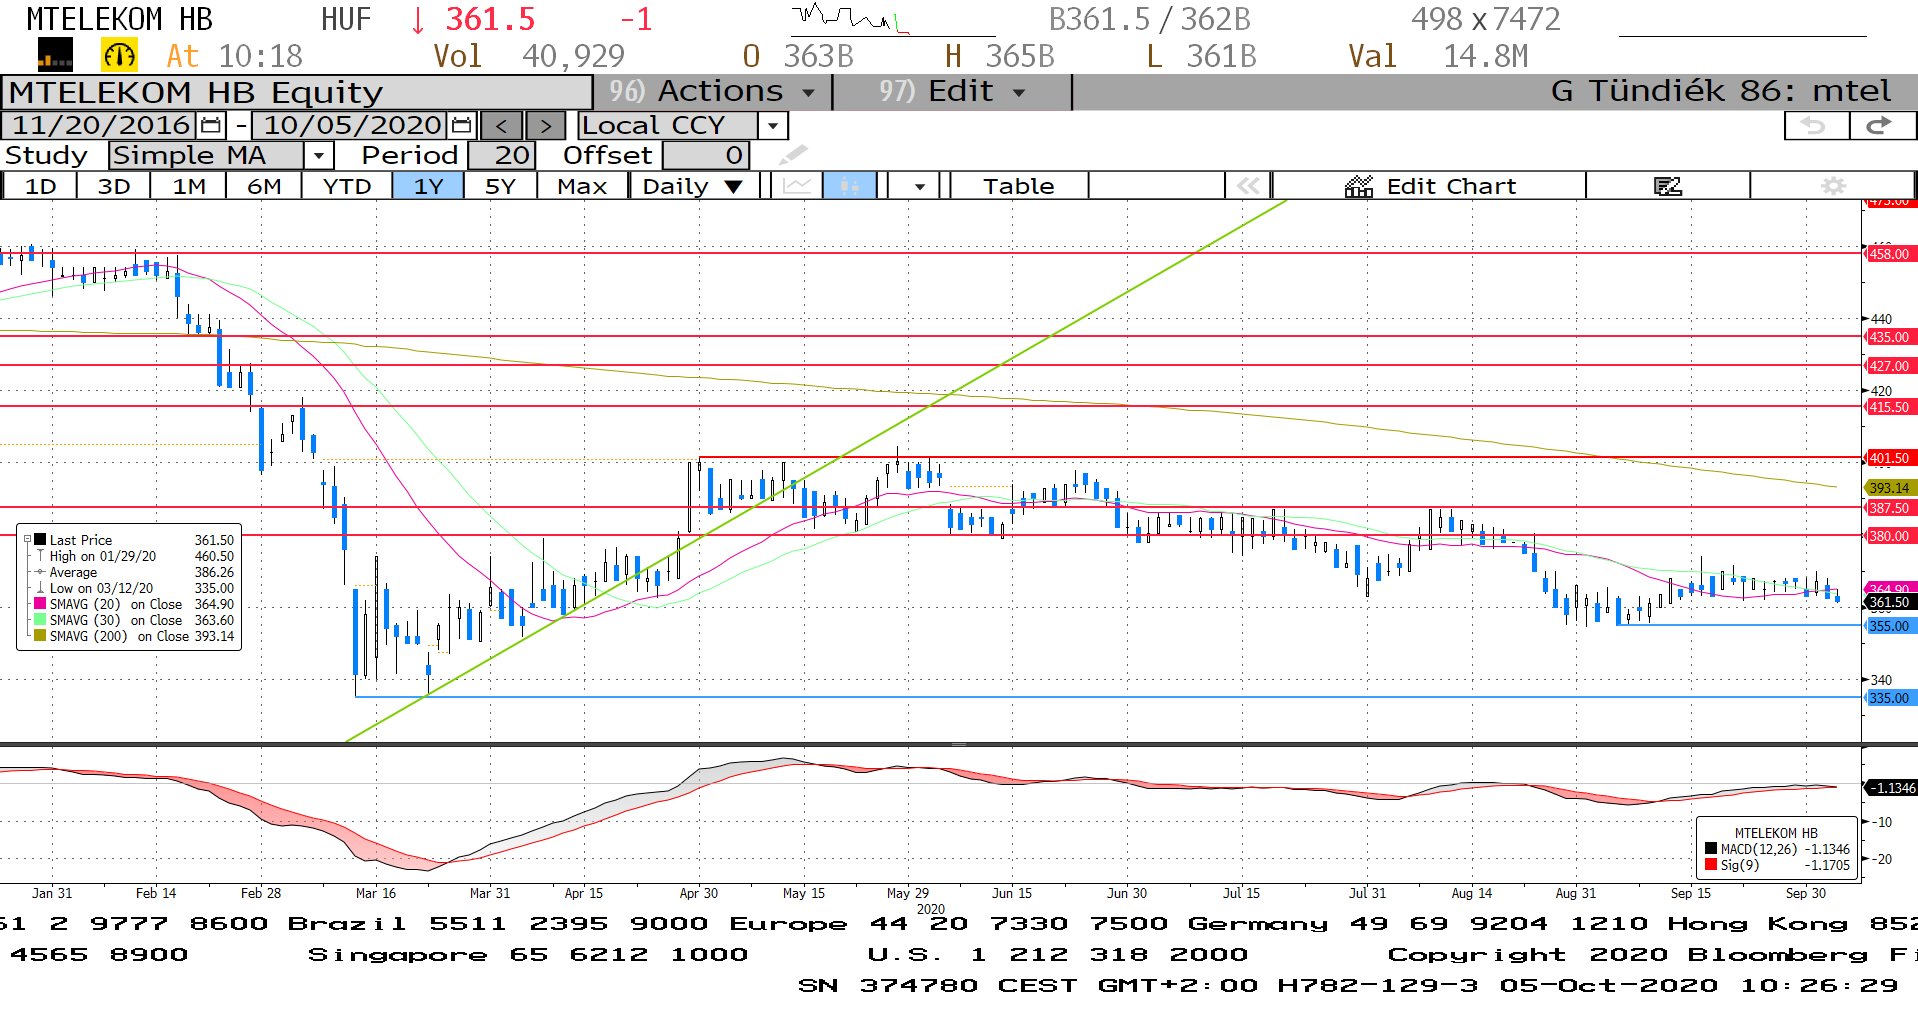The height and width of the screenshot is (1025, 1918).
Task: Select the 6M range tab
Action: 264,186
